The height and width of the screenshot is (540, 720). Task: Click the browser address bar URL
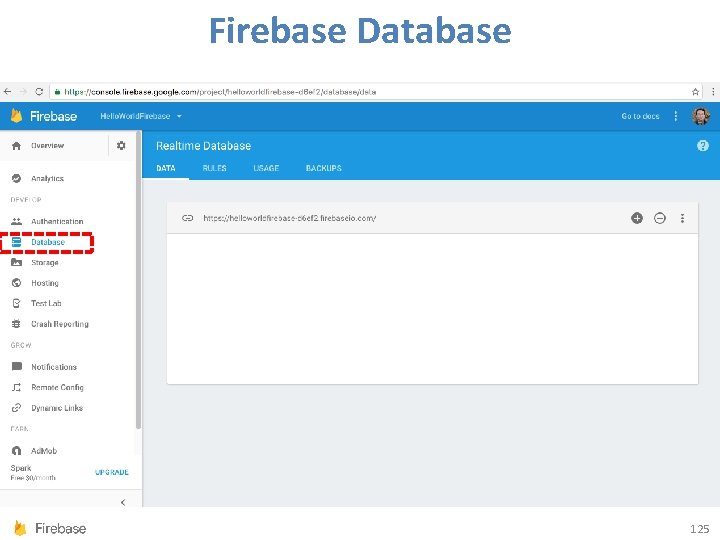point(220,92)
